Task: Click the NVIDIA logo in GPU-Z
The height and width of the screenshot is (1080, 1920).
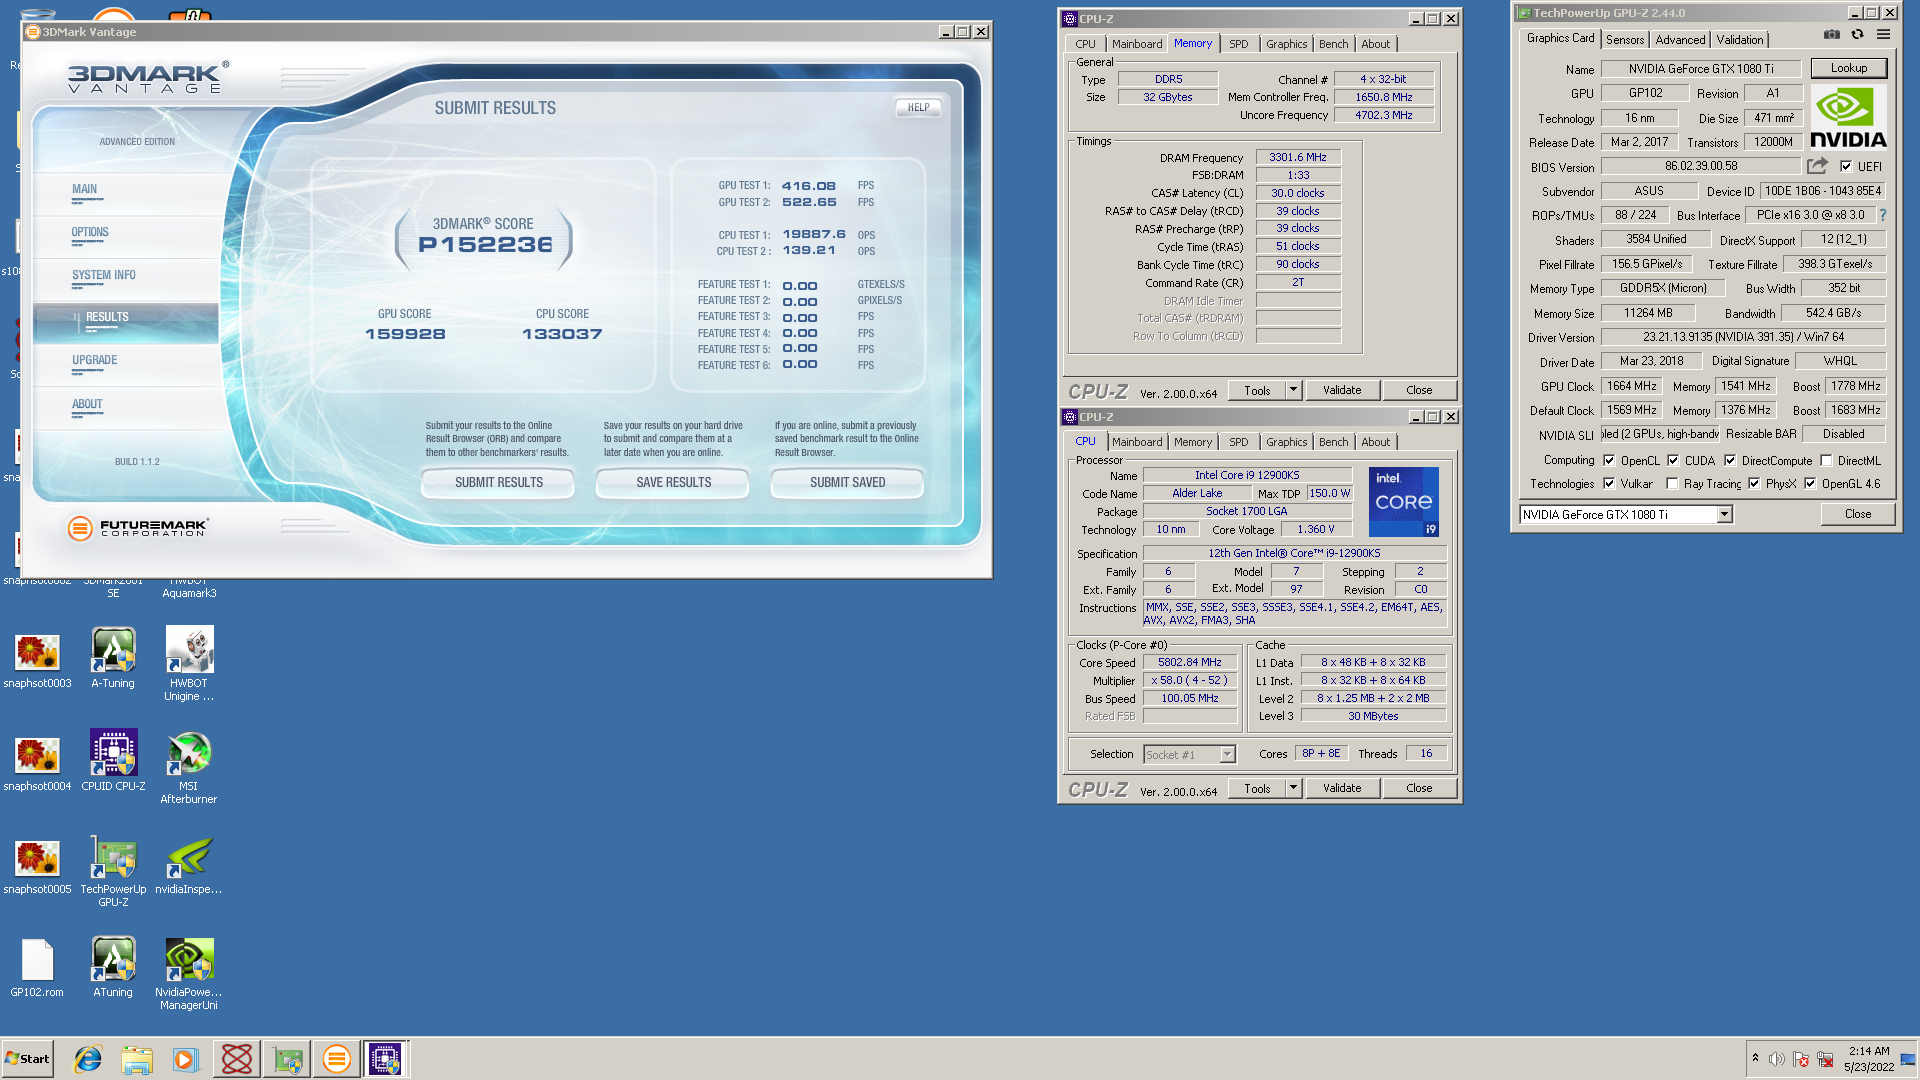Action: pos(1848,118)
